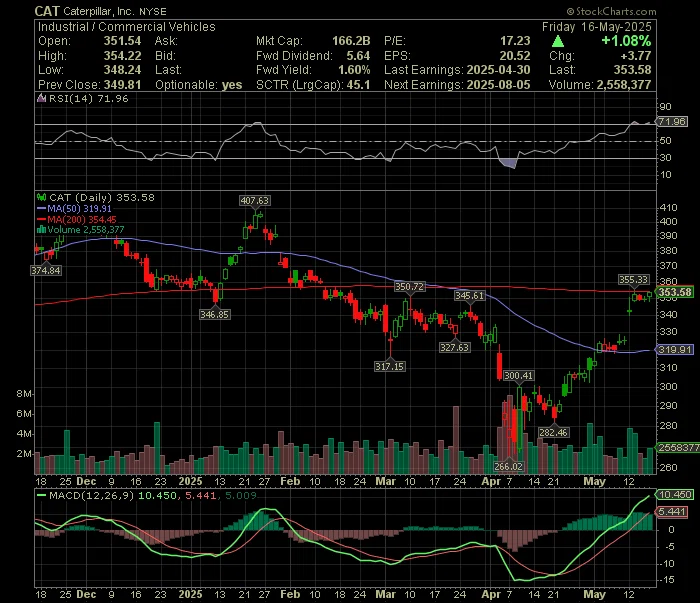The height and width of the screenshot is (603, 700).
Task: Click Last Earnings date 2025-04-30
Action: (498, 70)
